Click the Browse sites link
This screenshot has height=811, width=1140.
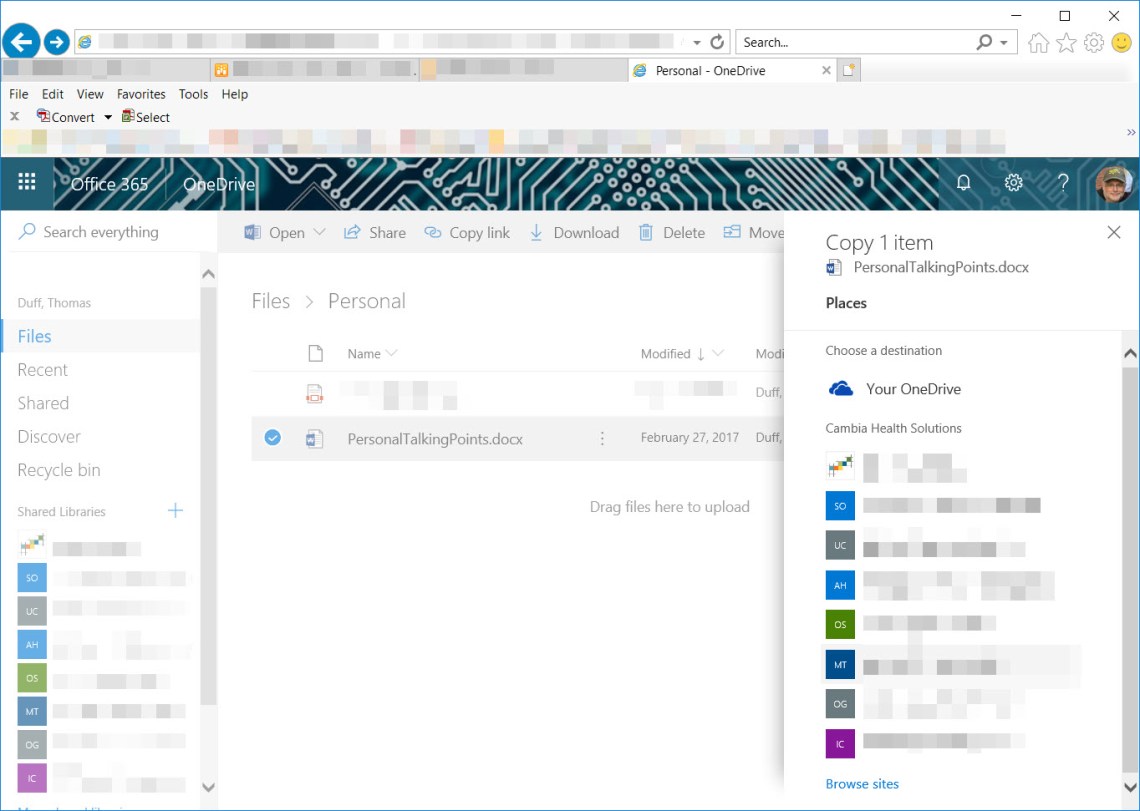point(862,784)
